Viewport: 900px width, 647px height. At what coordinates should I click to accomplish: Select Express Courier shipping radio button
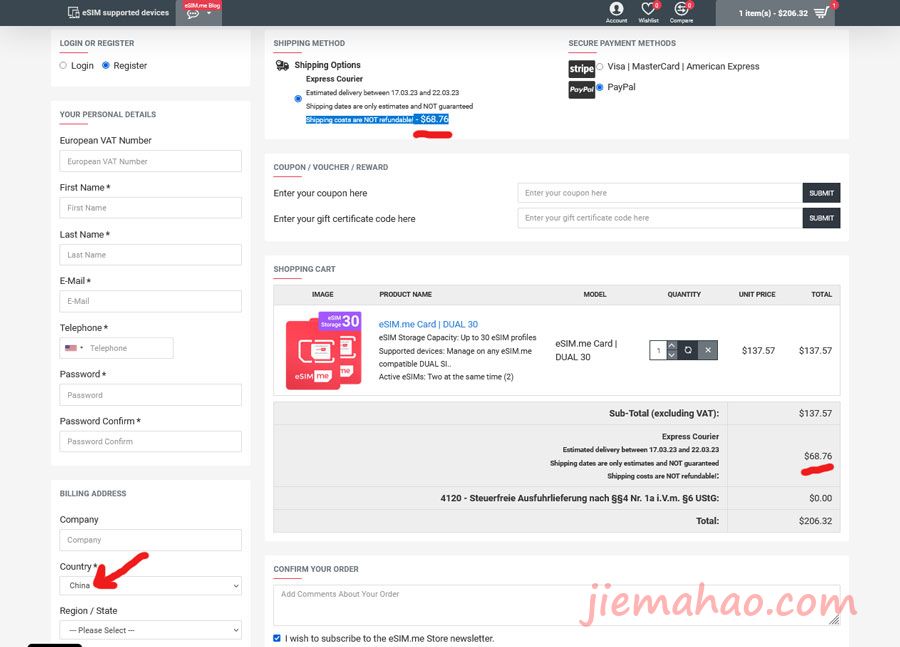point(298,99)
